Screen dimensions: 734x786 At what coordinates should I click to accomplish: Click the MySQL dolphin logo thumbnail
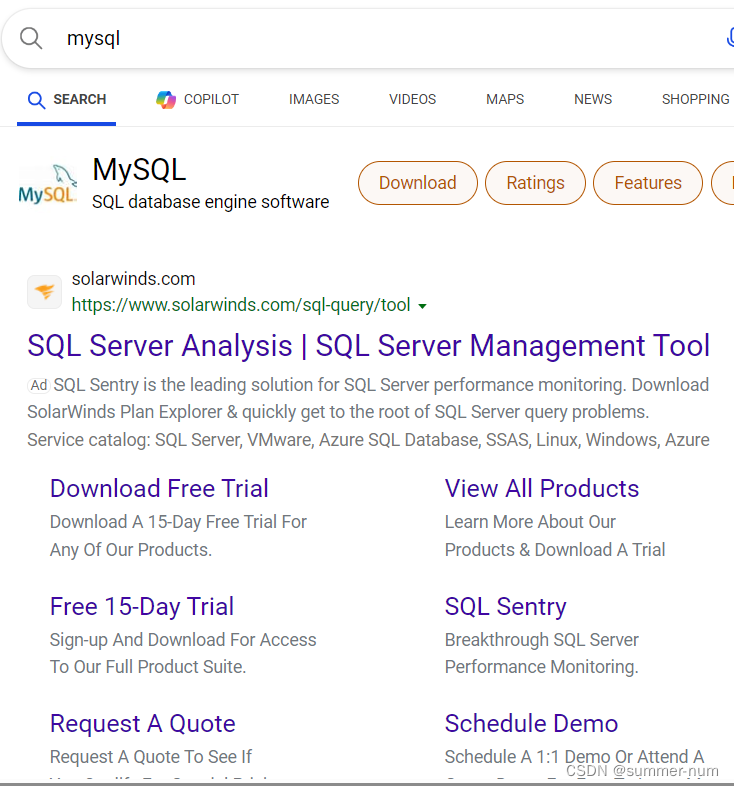tap(48, 183)
